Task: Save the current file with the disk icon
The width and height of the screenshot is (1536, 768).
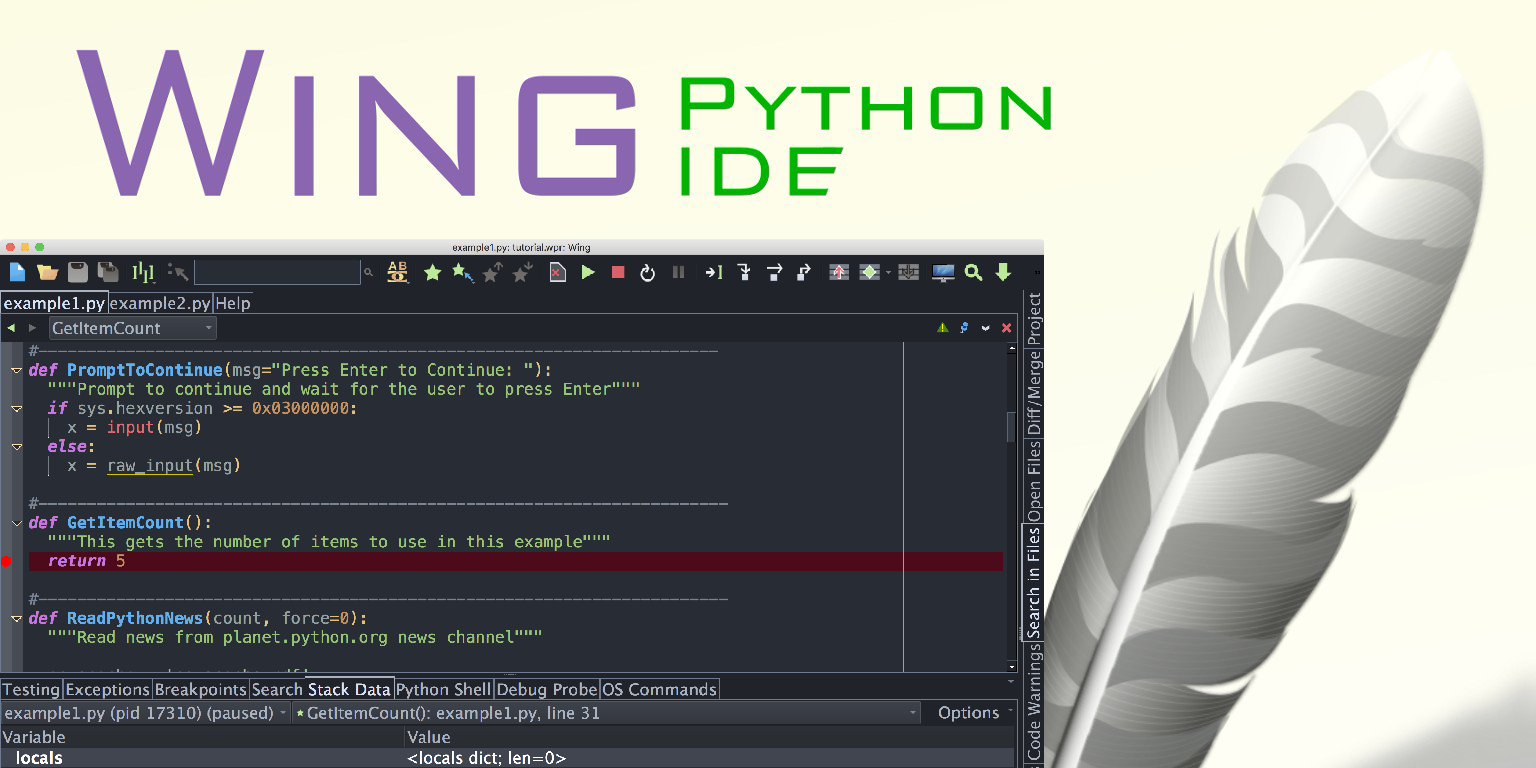Action: click(x=78, y=272)
